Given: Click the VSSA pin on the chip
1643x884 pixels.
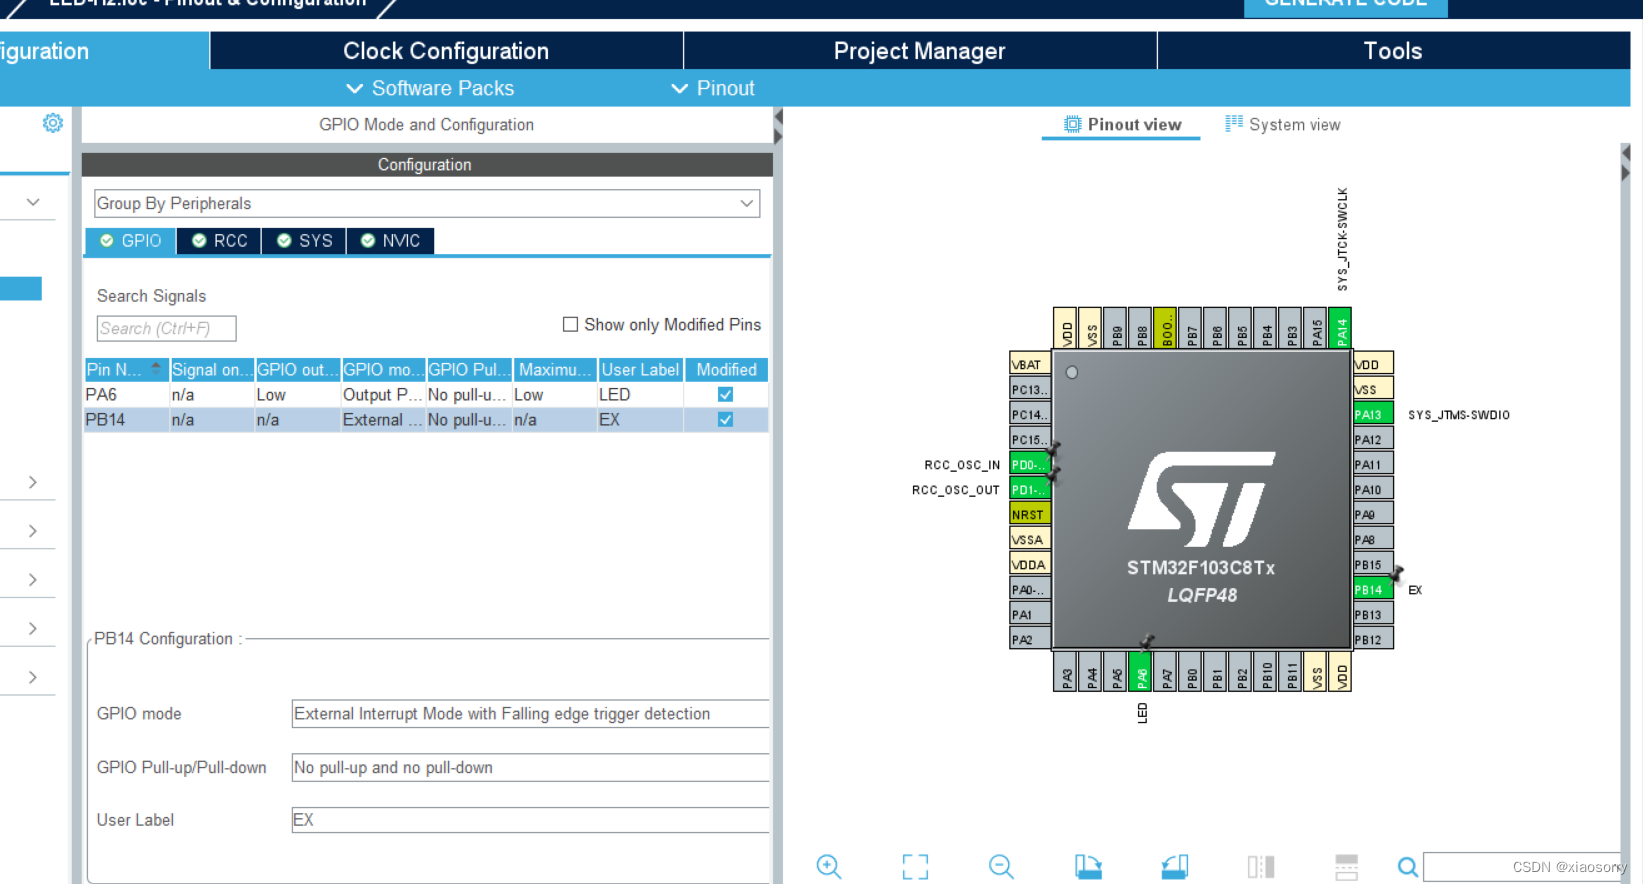Looking at the screenshot, I should (x=1030, y=540).
